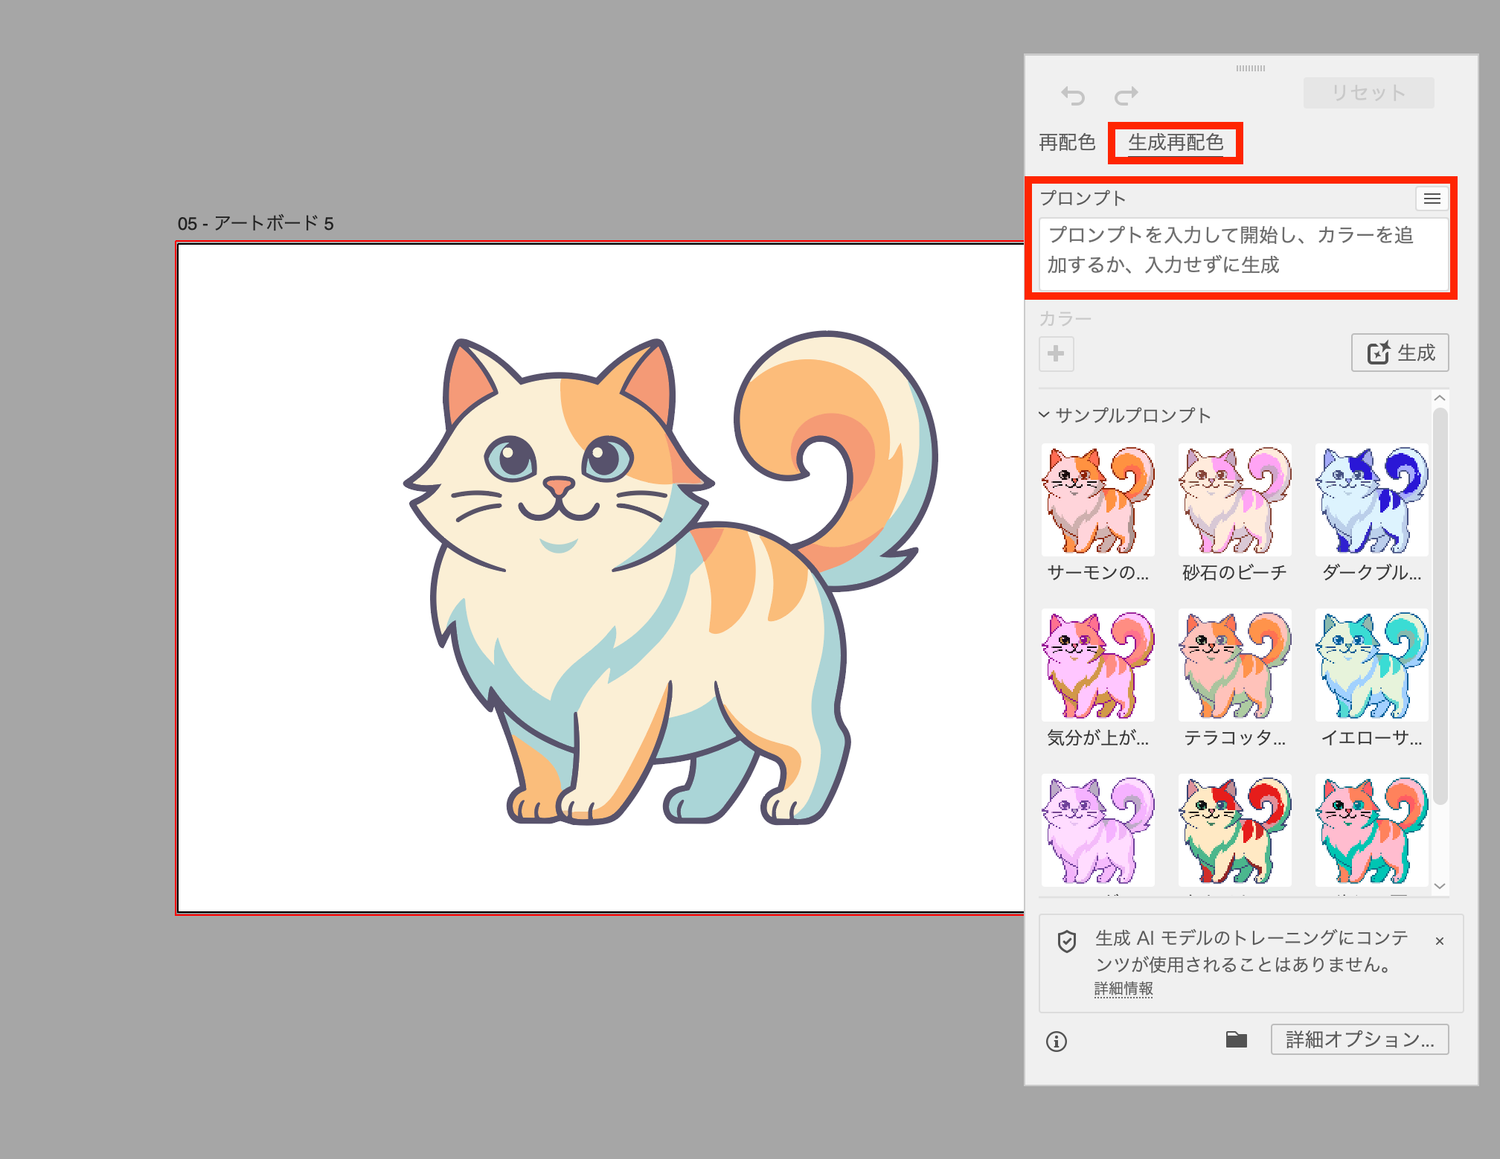This screenshot has height=1159, width=1500.
Task: Open the folder icon beside 詳細オプション
Action: [1236, 1040]
